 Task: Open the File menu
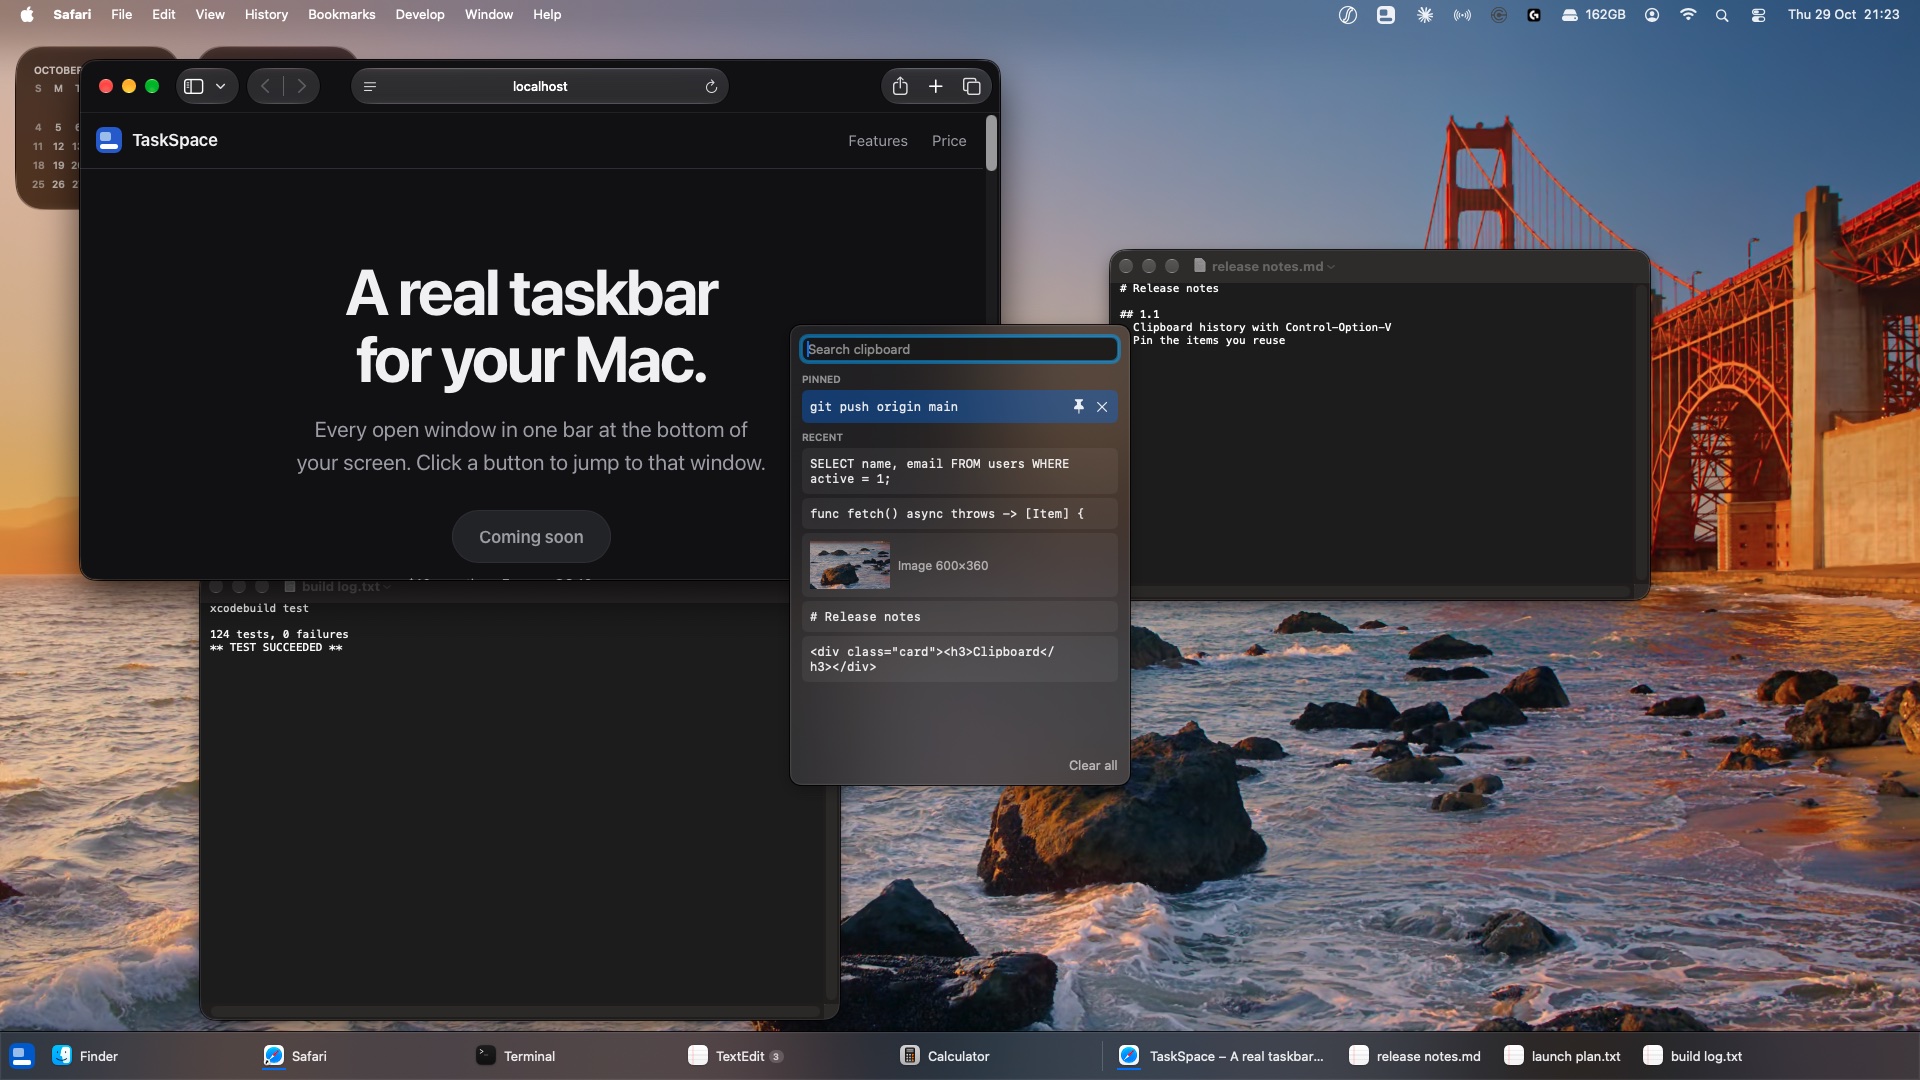[x=121, y=14]
